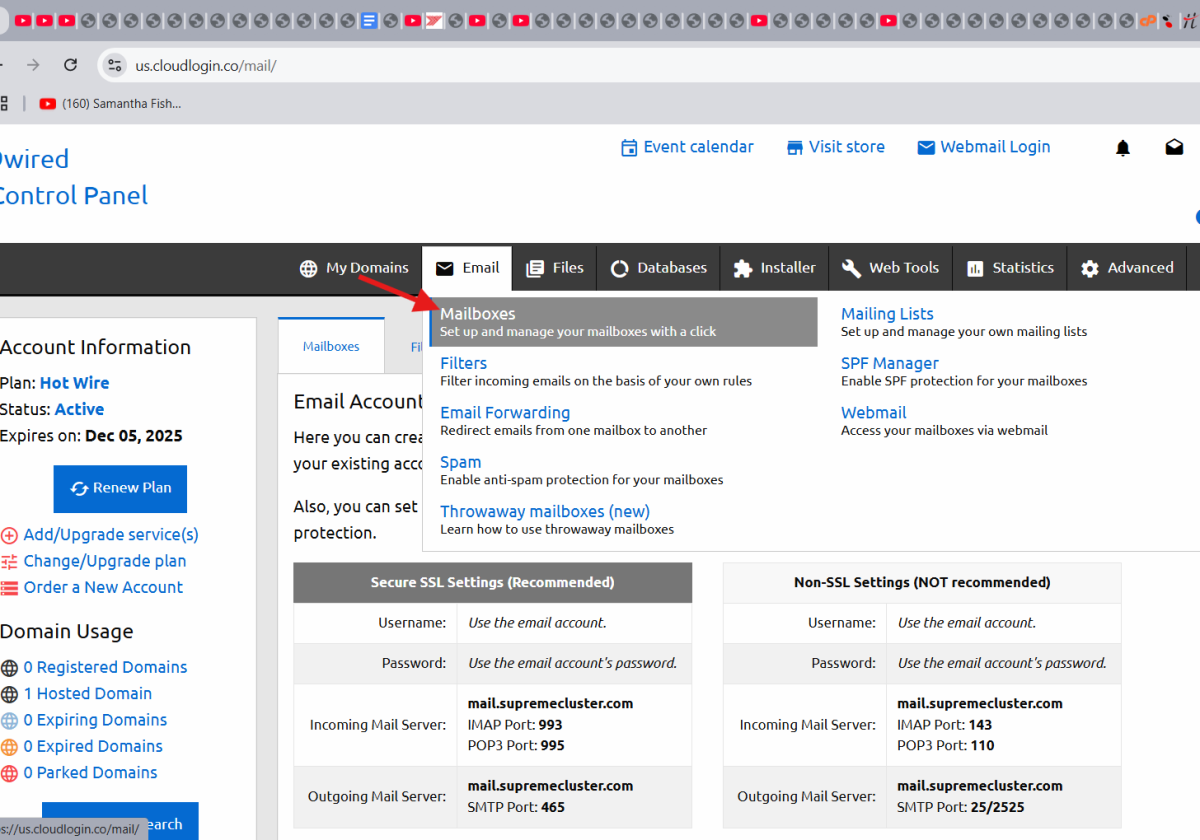Viewport: 1200px width, 840px height.
Task: Select Spam protection from the menu
Action: pos(460,462)
